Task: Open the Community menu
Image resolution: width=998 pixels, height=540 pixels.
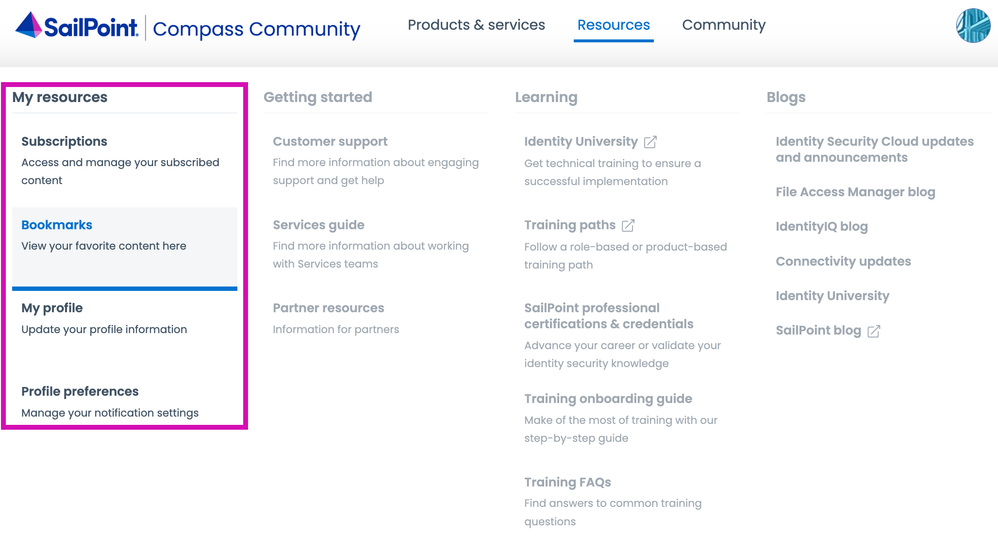Action: 723,25
